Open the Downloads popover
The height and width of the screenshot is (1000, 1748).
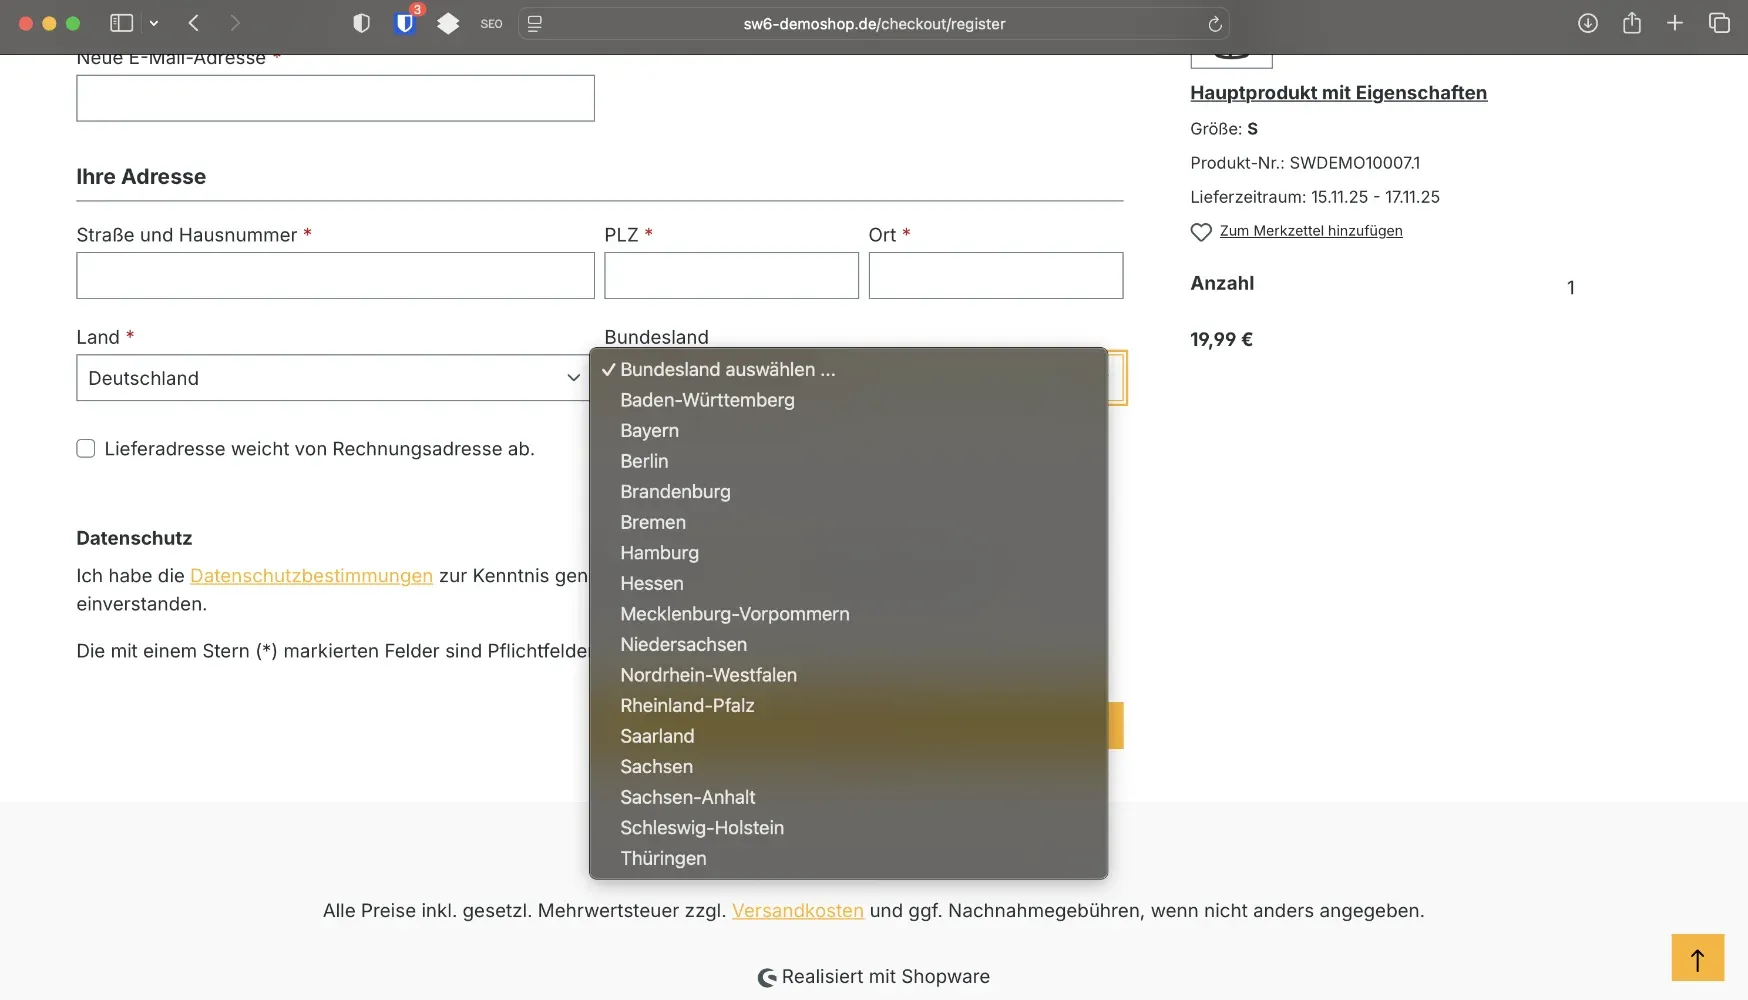tap(1587, 23)
